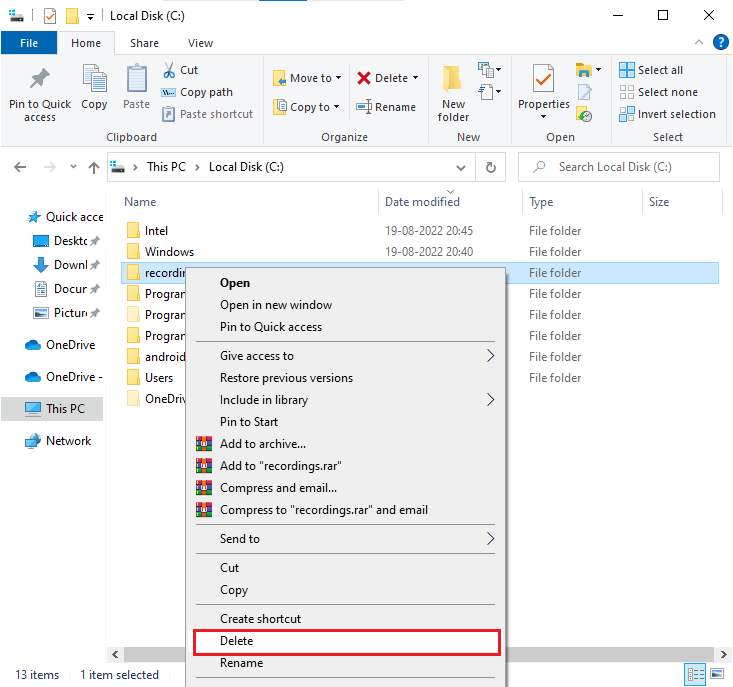Click the Rename button in Organize group
The image size is (733, 687).
pos(386,107)
